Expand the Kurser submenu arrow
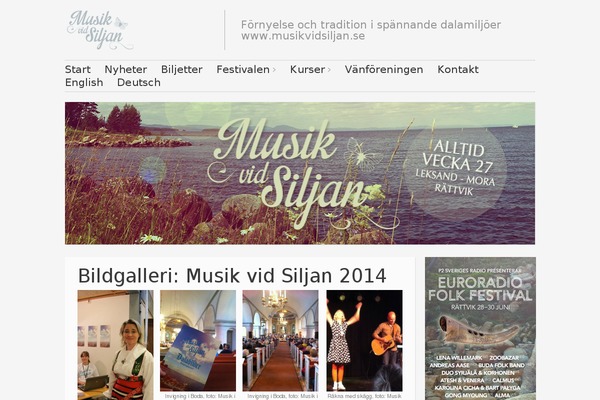 pos(329,70)
